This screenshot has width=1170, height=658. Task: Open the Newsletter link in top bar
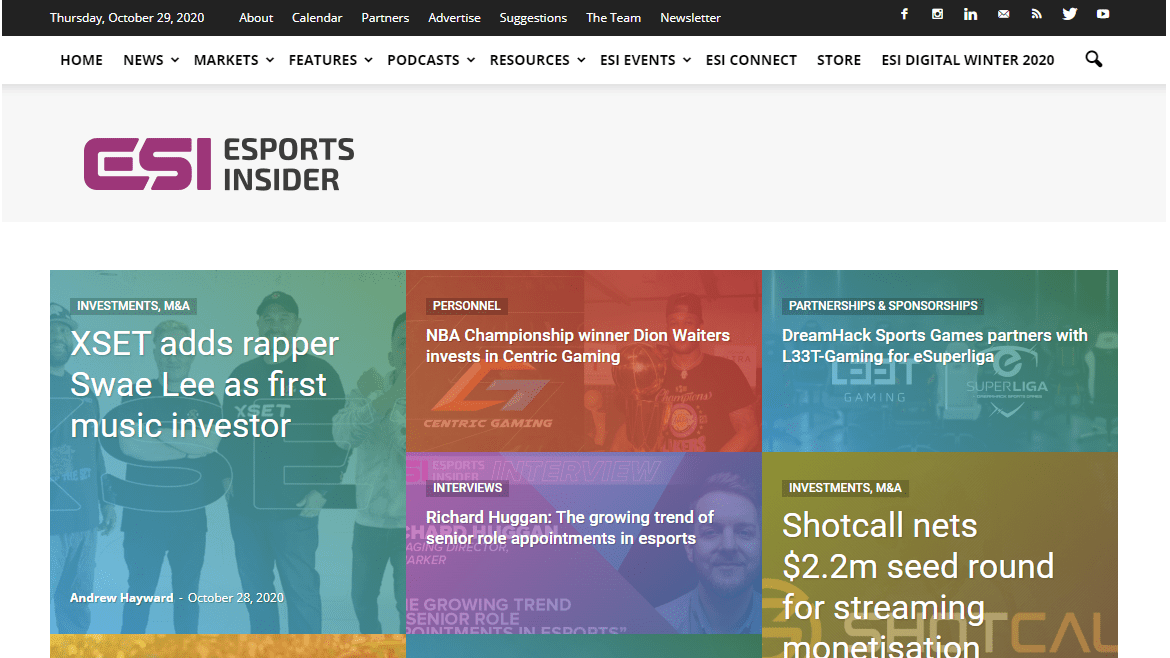point(690,18)
